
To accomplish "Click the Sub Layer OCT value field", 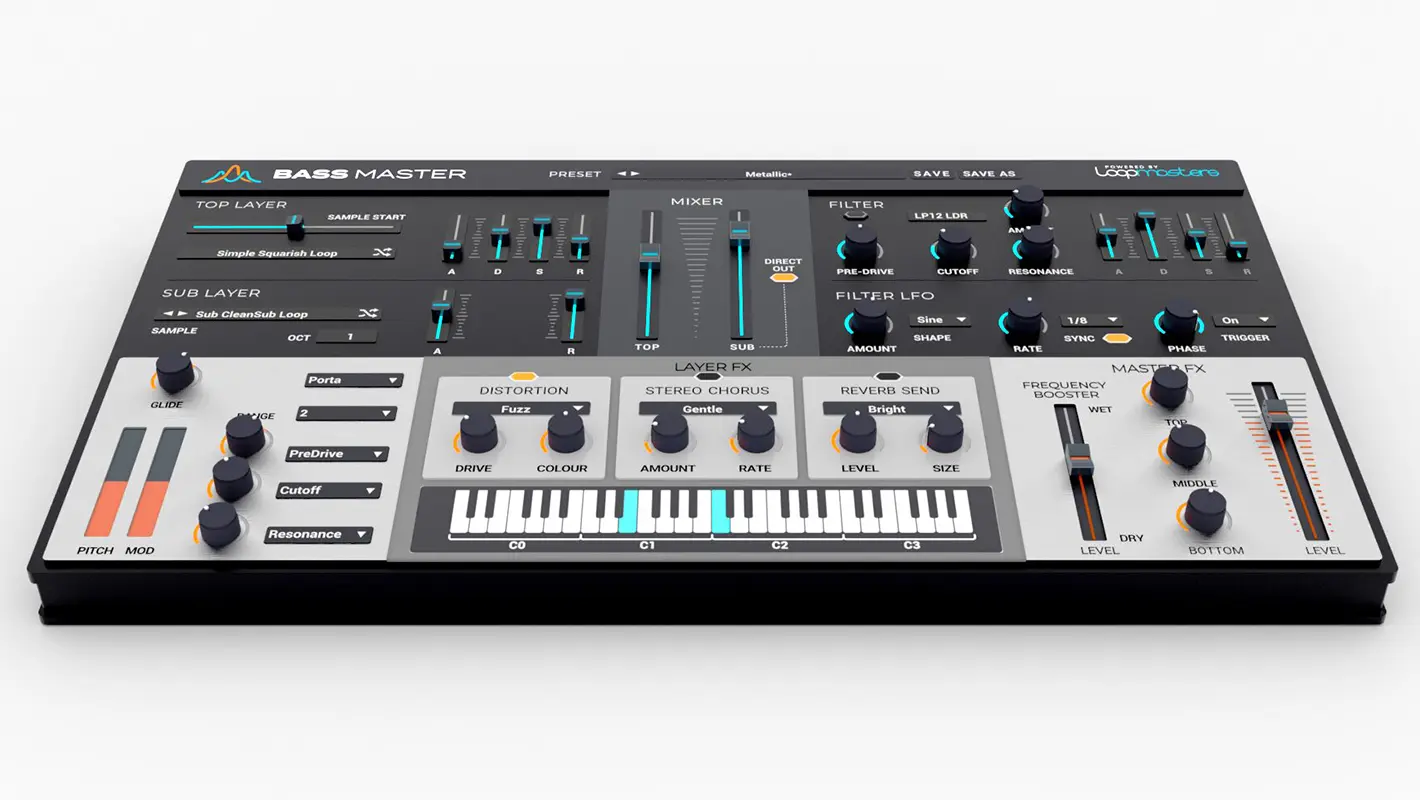I will pos(349,337).
